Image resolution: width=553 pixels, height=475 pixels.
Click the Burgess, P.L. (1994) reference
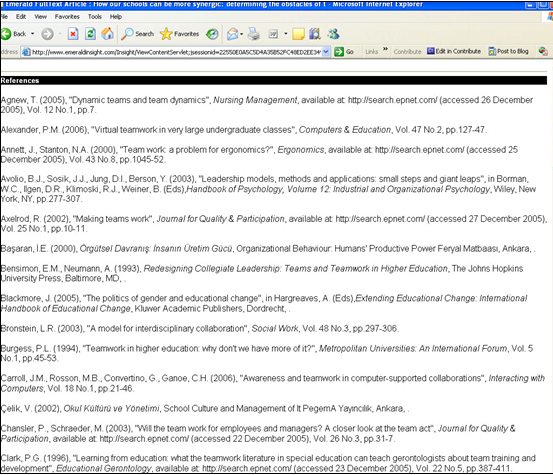coord(267,353)
